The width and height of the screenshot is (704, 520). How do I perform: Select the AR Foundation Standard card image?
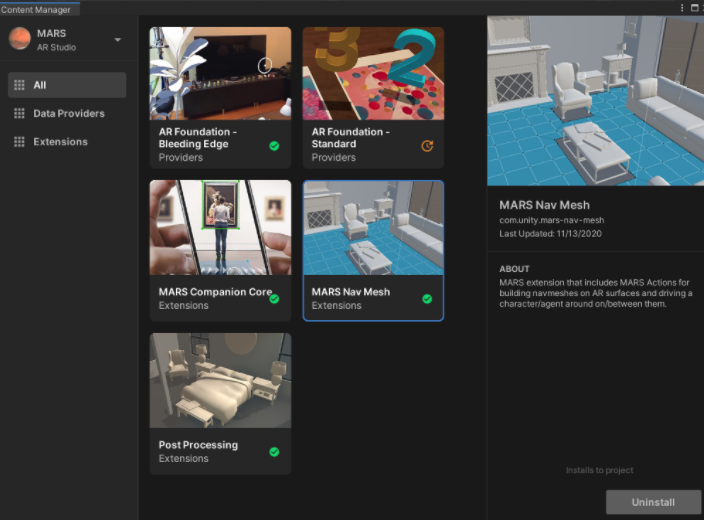(x=373, y=72)
